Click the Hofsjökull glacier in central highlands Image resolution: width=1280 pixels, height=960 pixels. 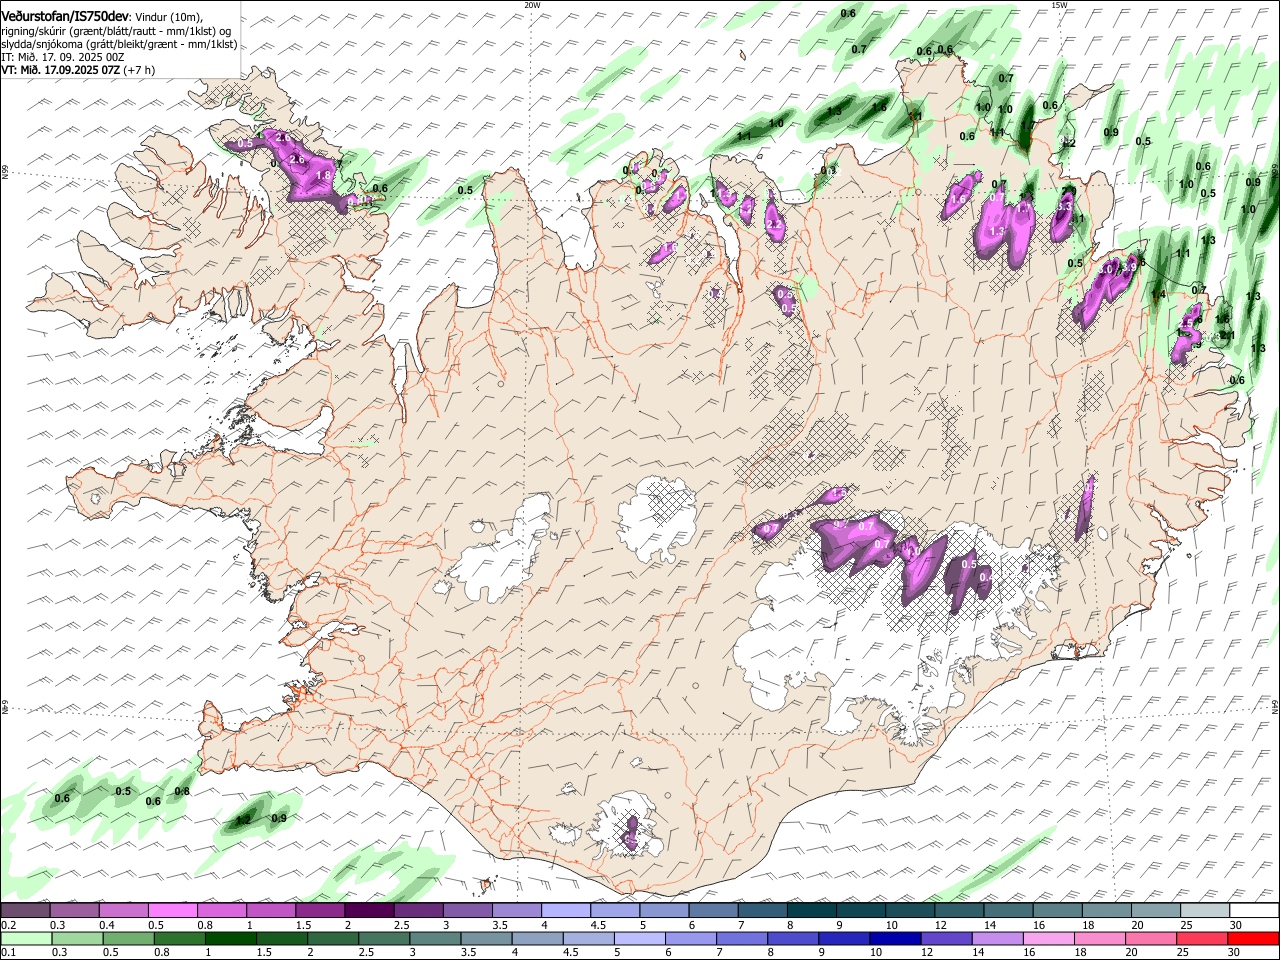pyautogui.click(x=657, y=520)
